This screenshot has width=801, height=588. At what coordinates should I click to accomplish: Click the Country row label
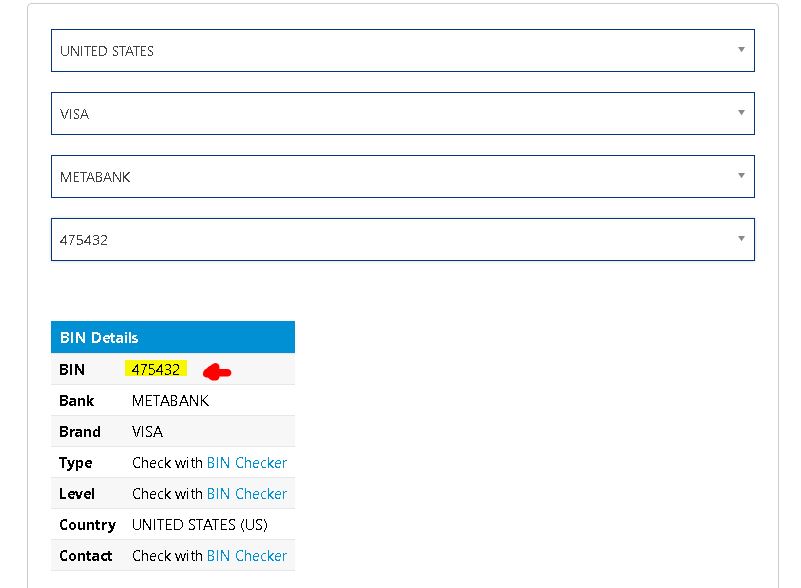pos(87,525)
